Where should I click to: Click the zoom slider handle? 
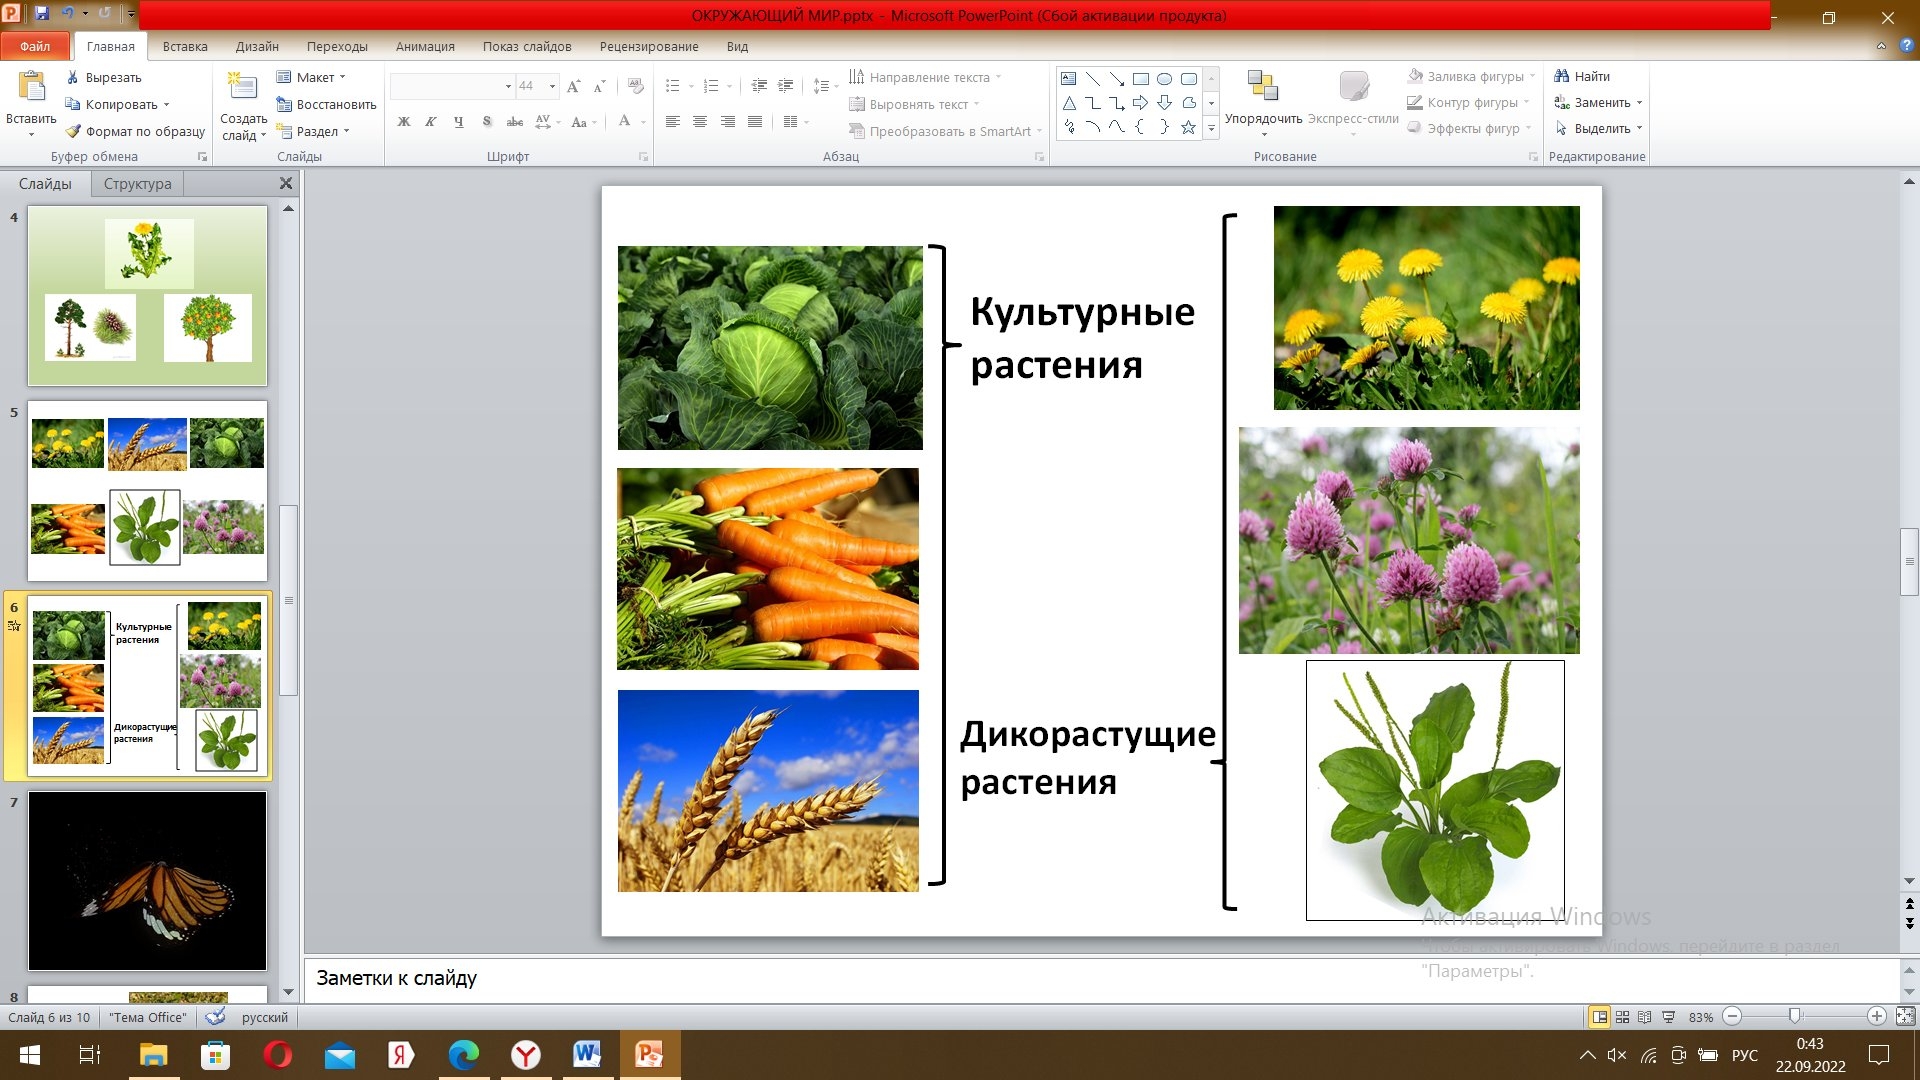(x=1795, y=1016)
